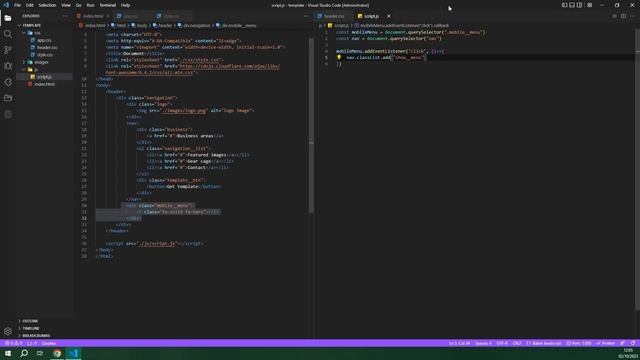Open the Terminal menu
The height and width of the screenshot is (360, 640).
pos(108,5)
